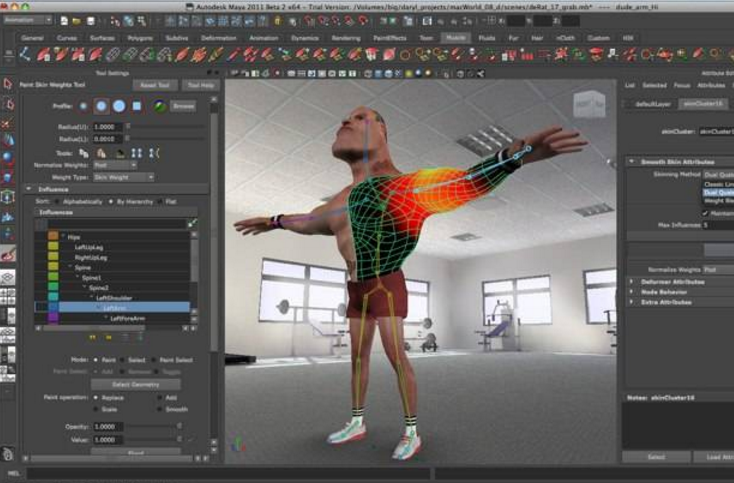
Task: Adjust the Opacity slider
Action: pos(160,428)
